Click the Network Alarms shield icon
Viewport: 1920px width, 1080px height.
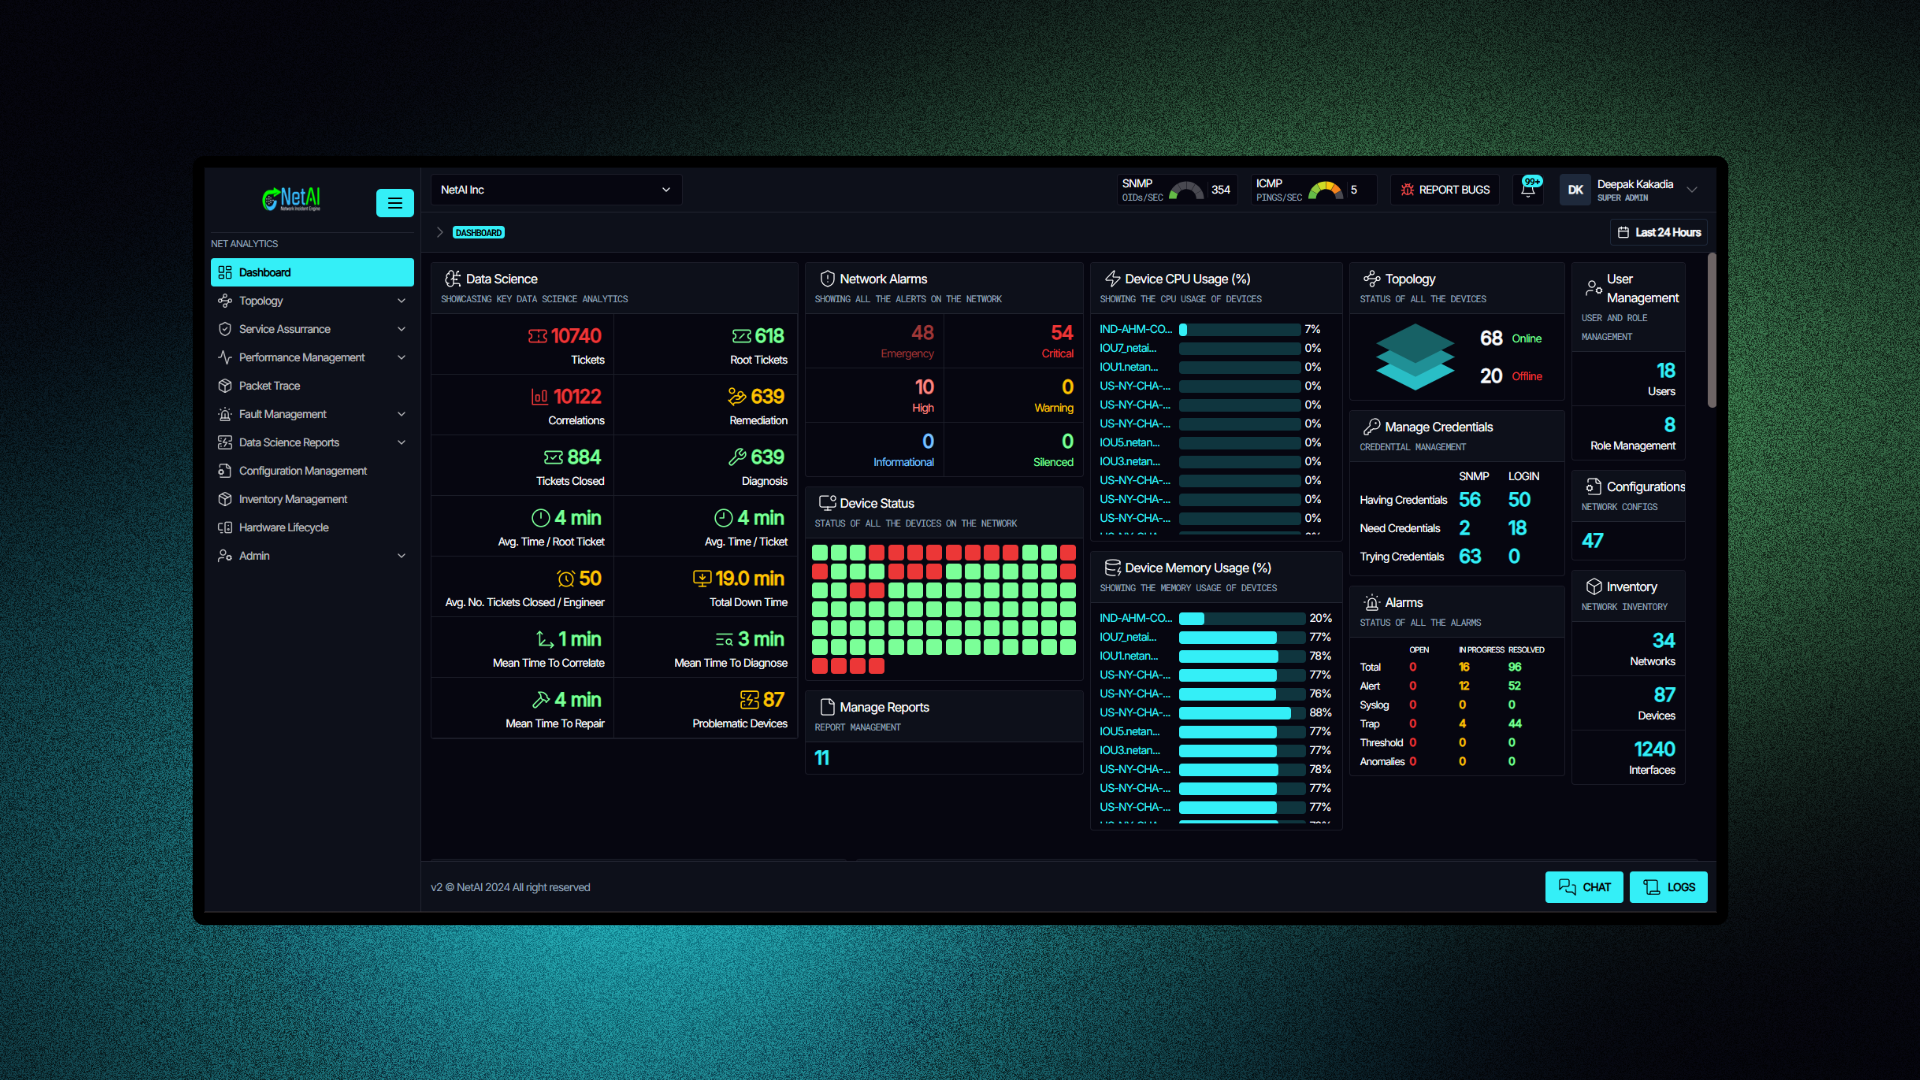click(x=827, y=279)
